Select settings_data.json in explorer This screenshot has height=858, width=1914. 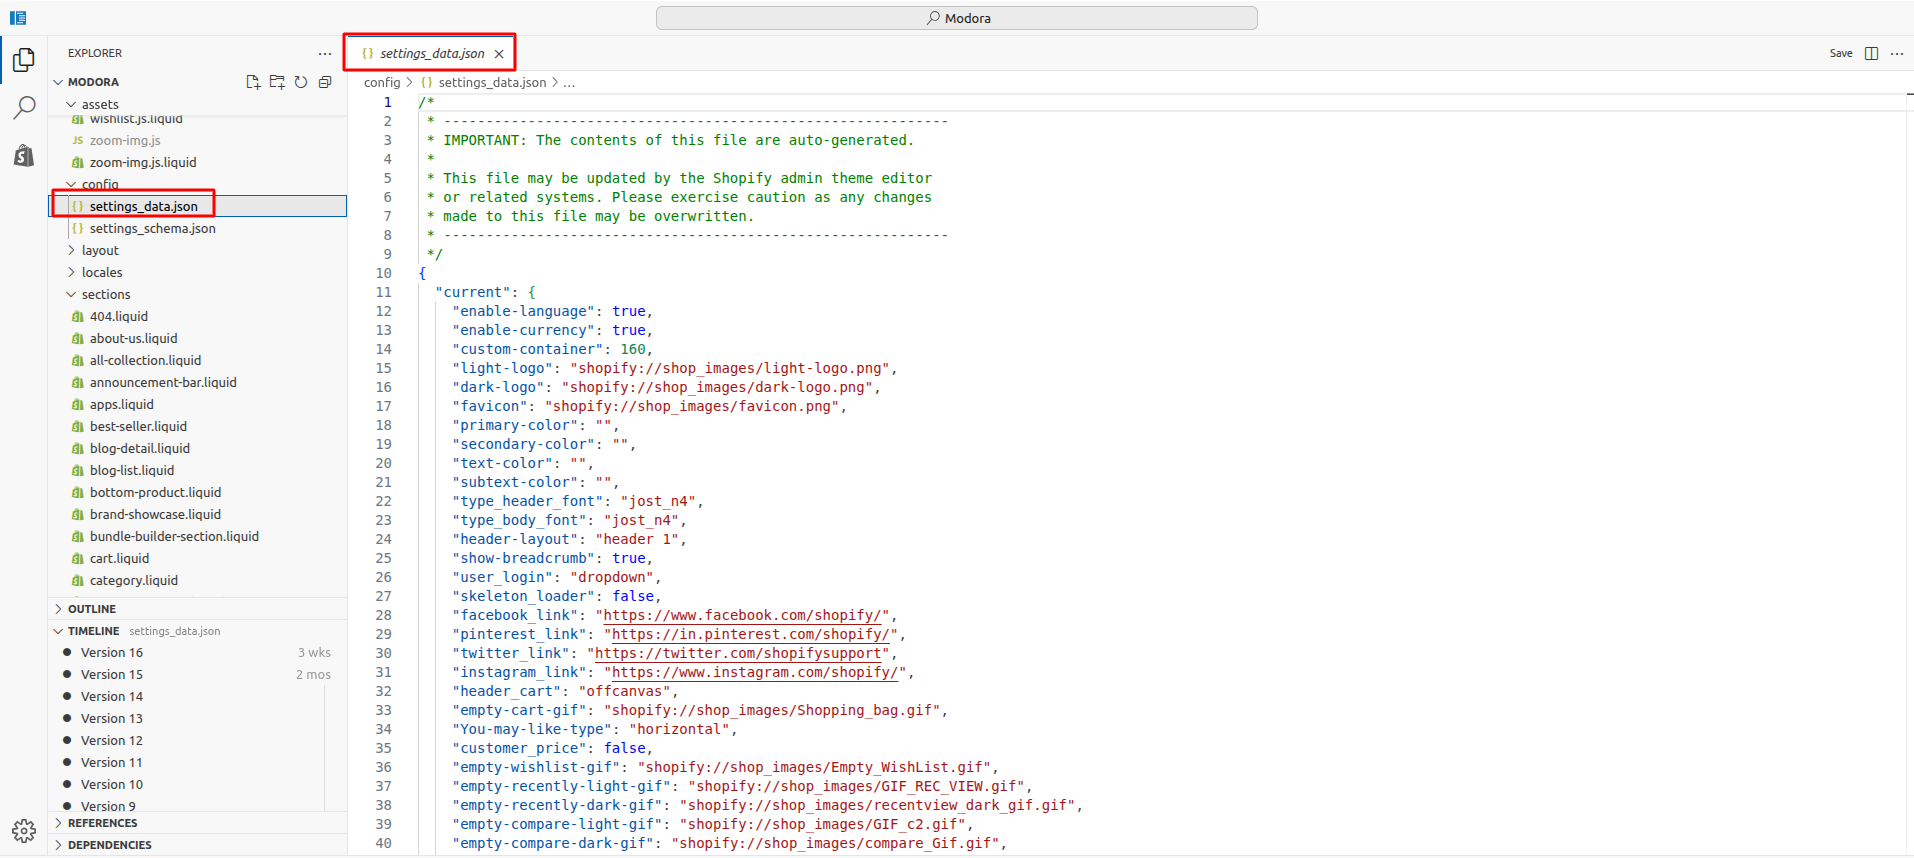(x=198, y=206)
